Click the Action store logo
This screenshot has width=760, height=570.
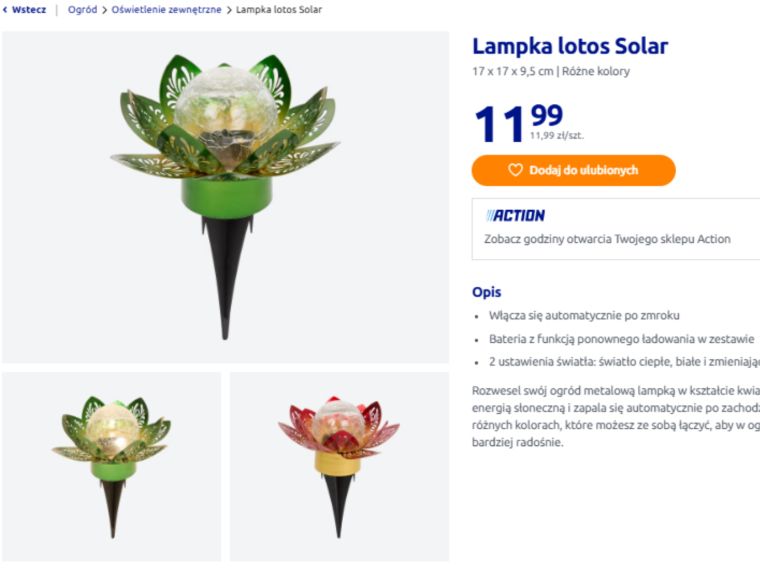click(516, 215)
